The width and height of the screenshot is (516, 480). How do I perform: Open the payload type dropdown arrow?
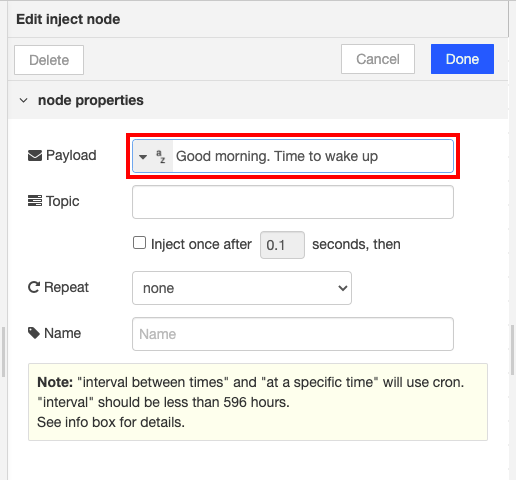pyautogui.click(x=143, y=157)
